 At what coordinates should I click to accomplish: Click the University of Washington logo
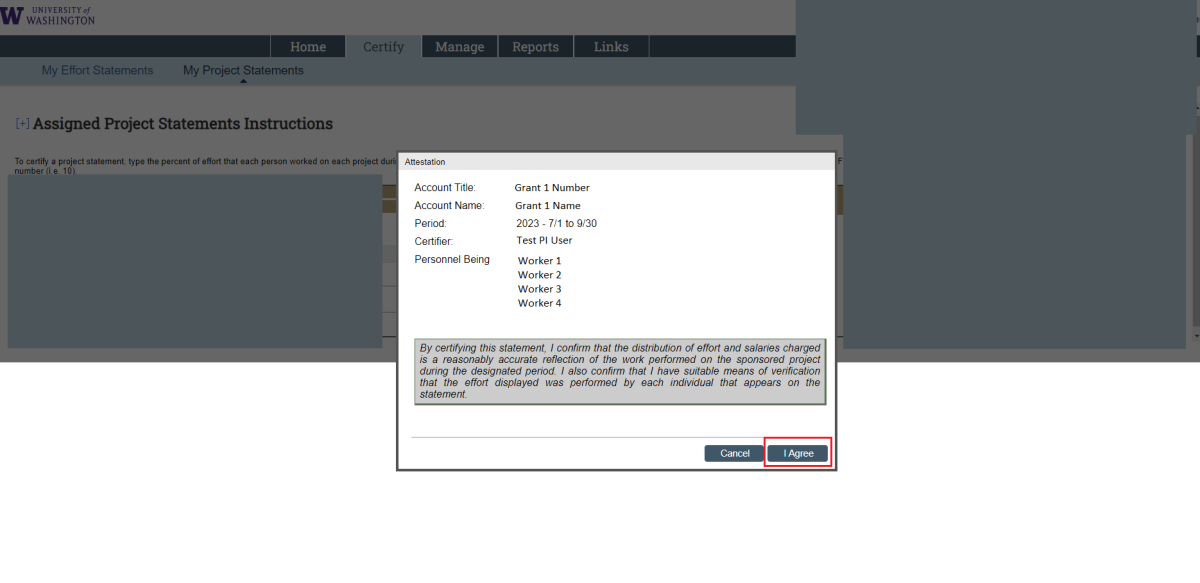[49, 14]
